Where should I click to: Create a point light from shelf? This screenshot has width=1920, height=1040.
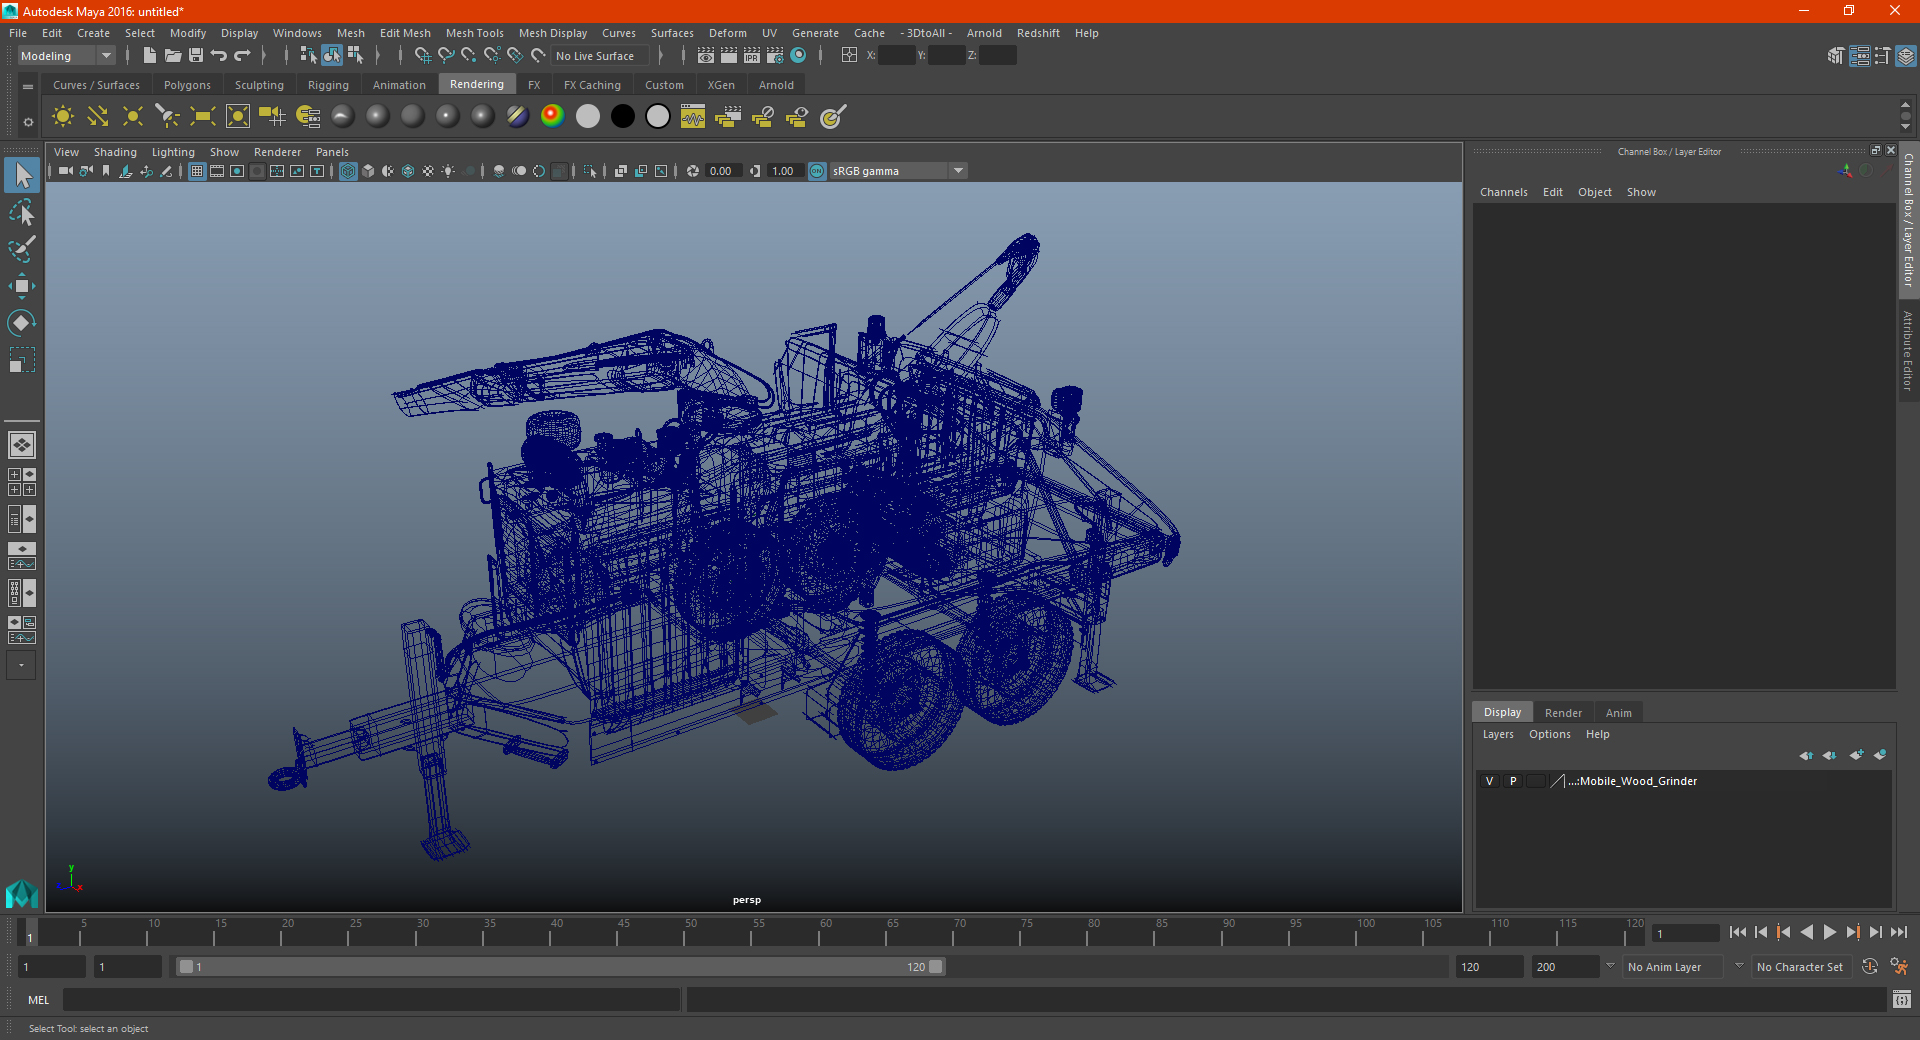(x=133, y=117)
